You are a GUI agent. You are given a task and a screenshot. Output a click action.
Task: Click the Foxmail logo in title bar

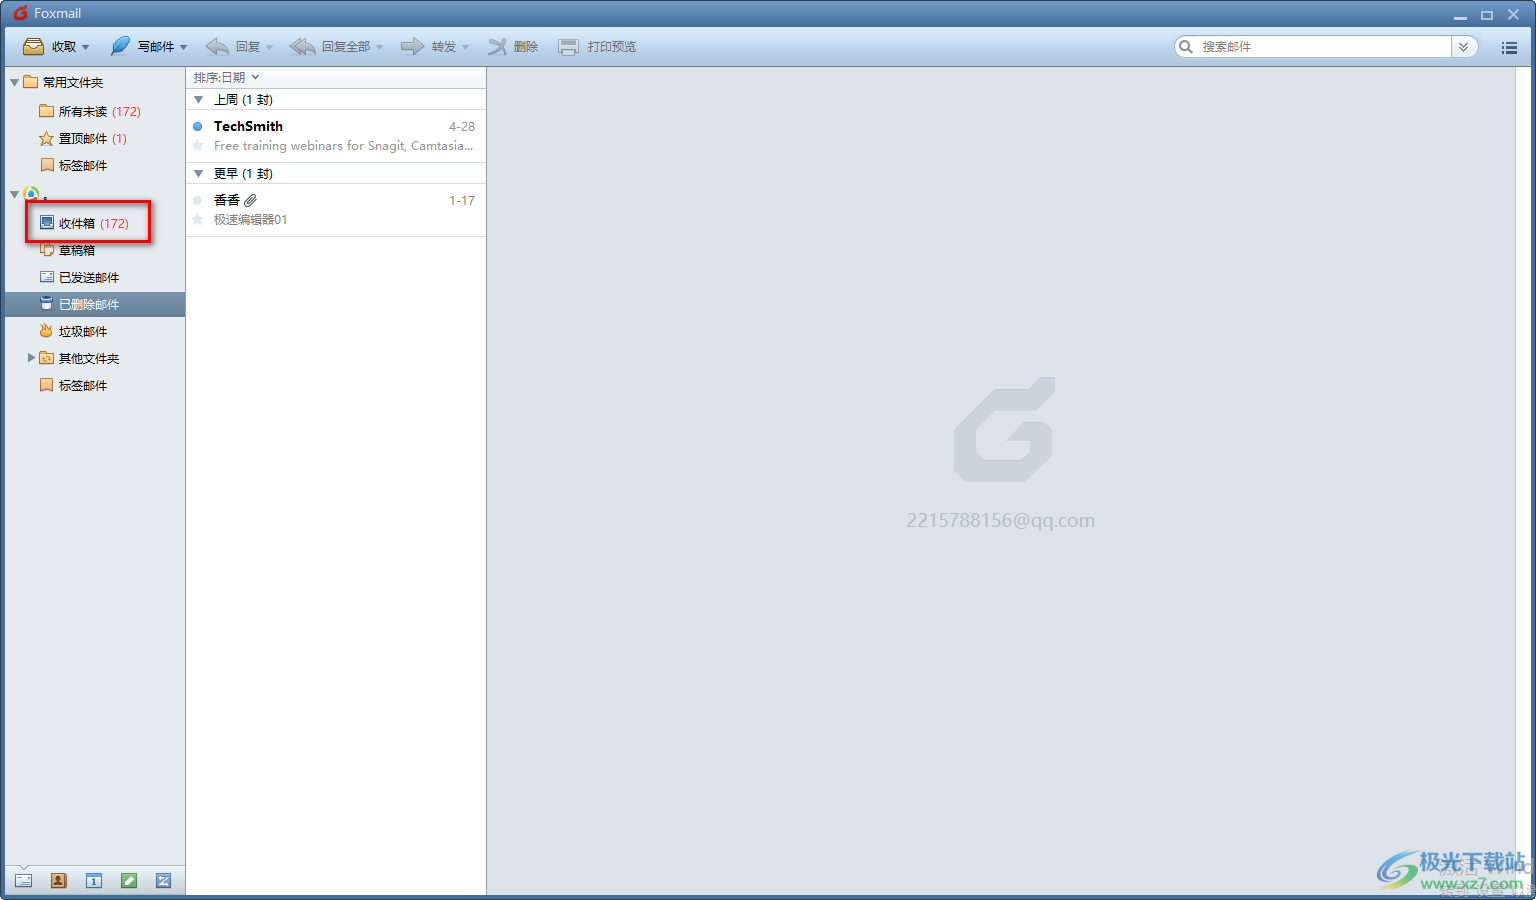[x=20, y=13]
